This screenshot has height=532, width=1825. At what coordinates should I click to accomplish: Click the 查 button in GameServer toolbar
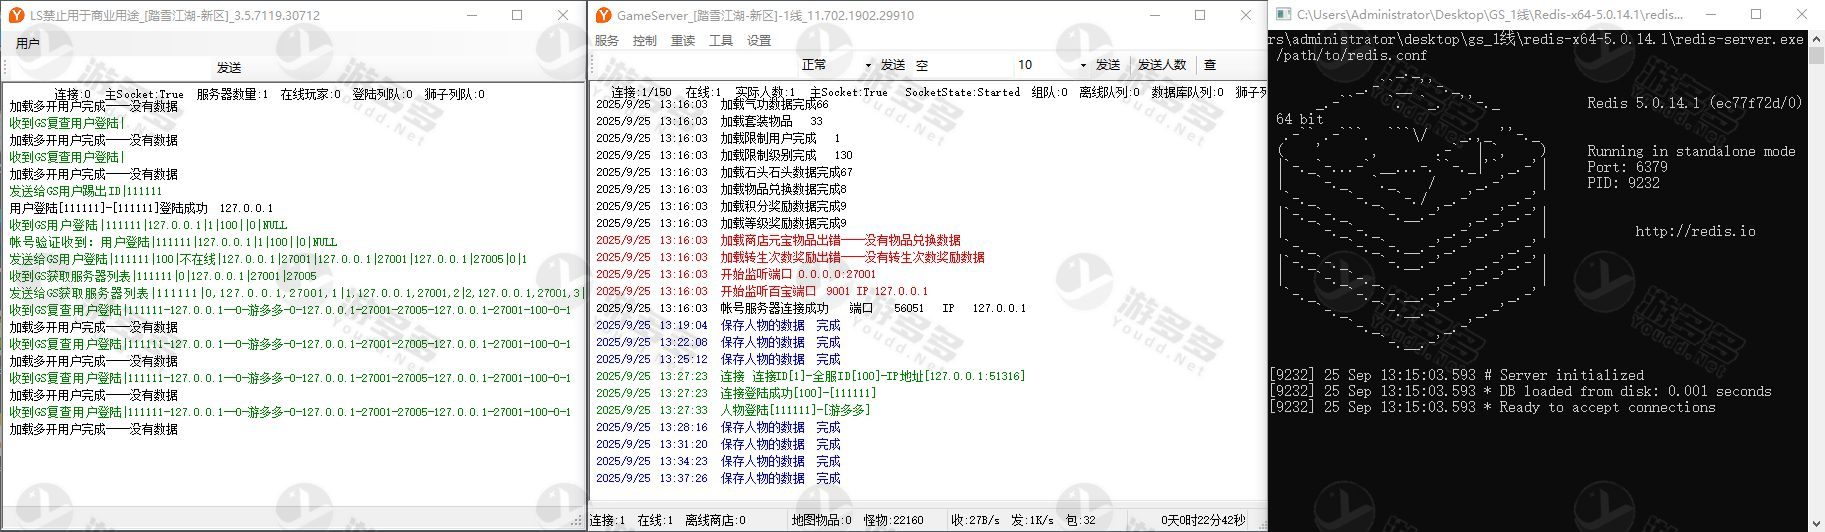coord(1210,65)
